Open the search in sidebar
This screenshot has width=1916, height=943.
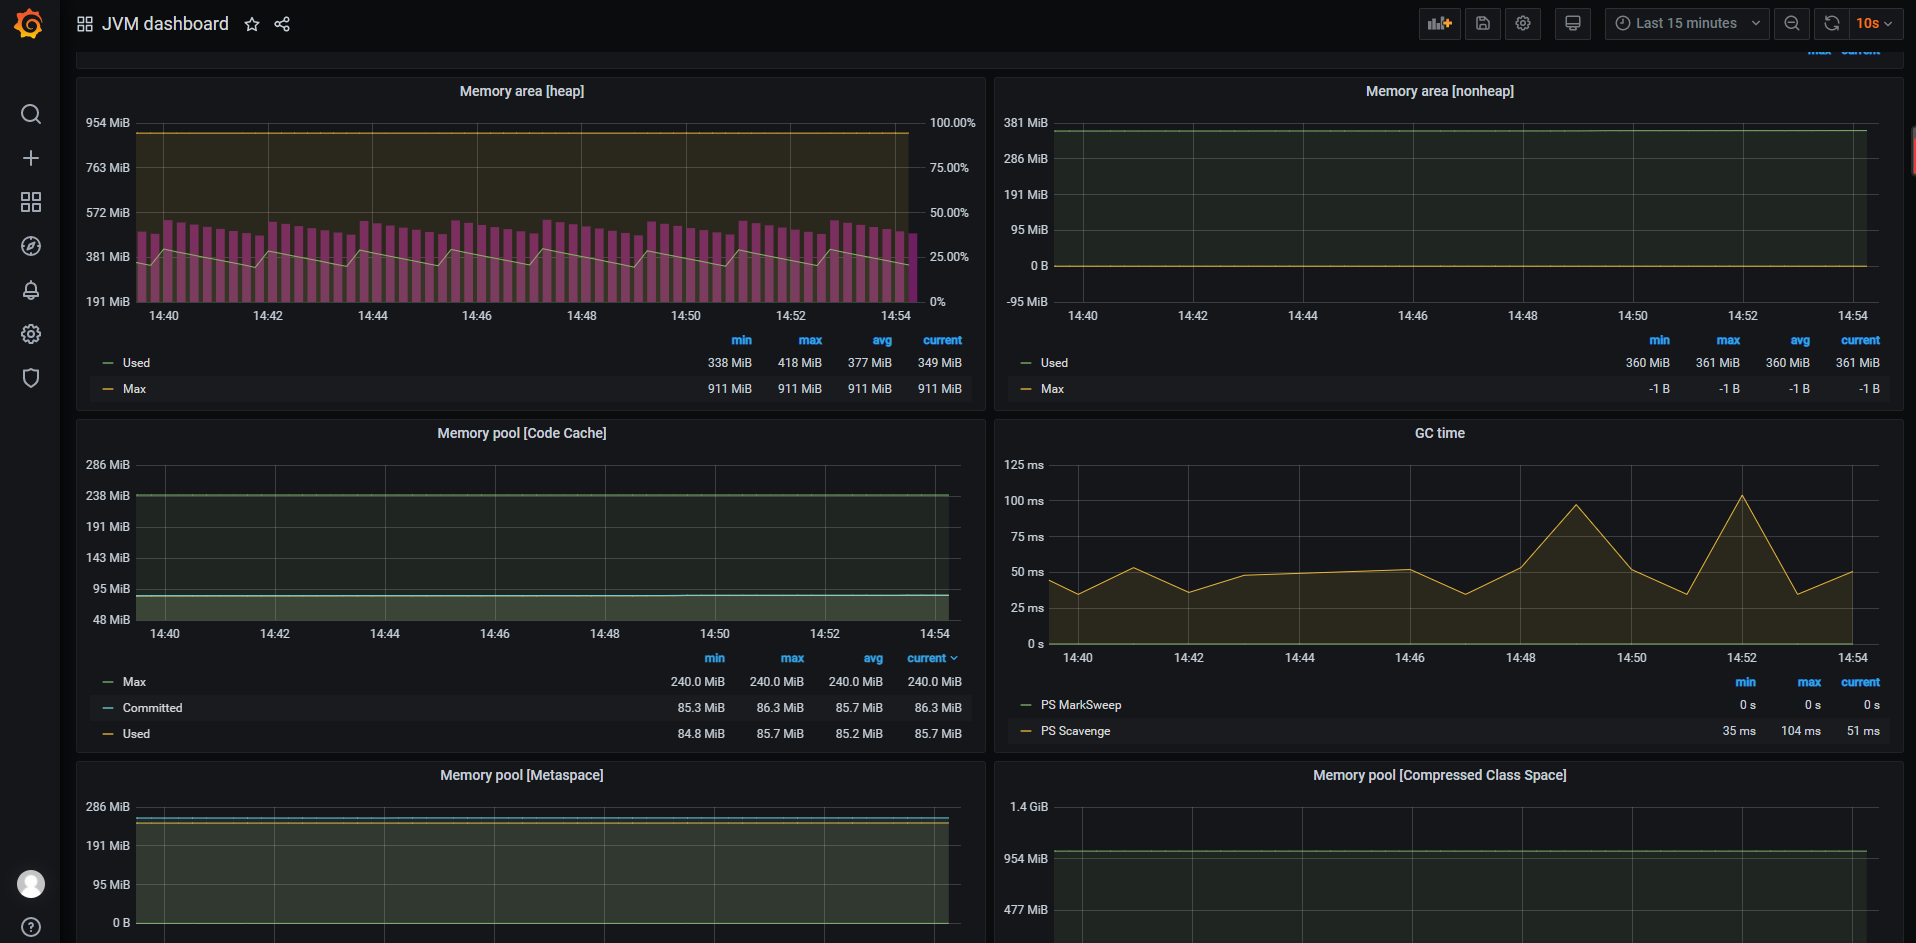31,114
